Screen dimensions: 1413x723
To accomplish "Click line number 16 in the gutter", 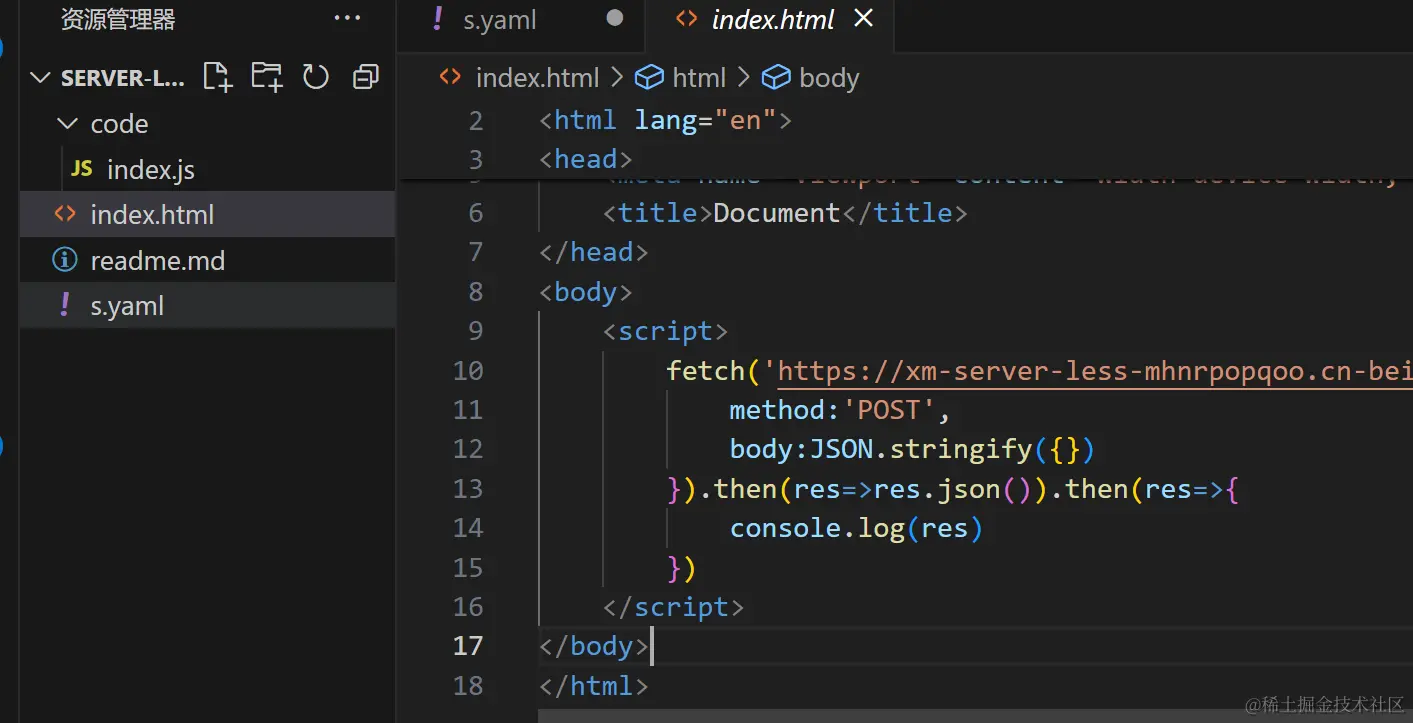I will coord(468,607).
